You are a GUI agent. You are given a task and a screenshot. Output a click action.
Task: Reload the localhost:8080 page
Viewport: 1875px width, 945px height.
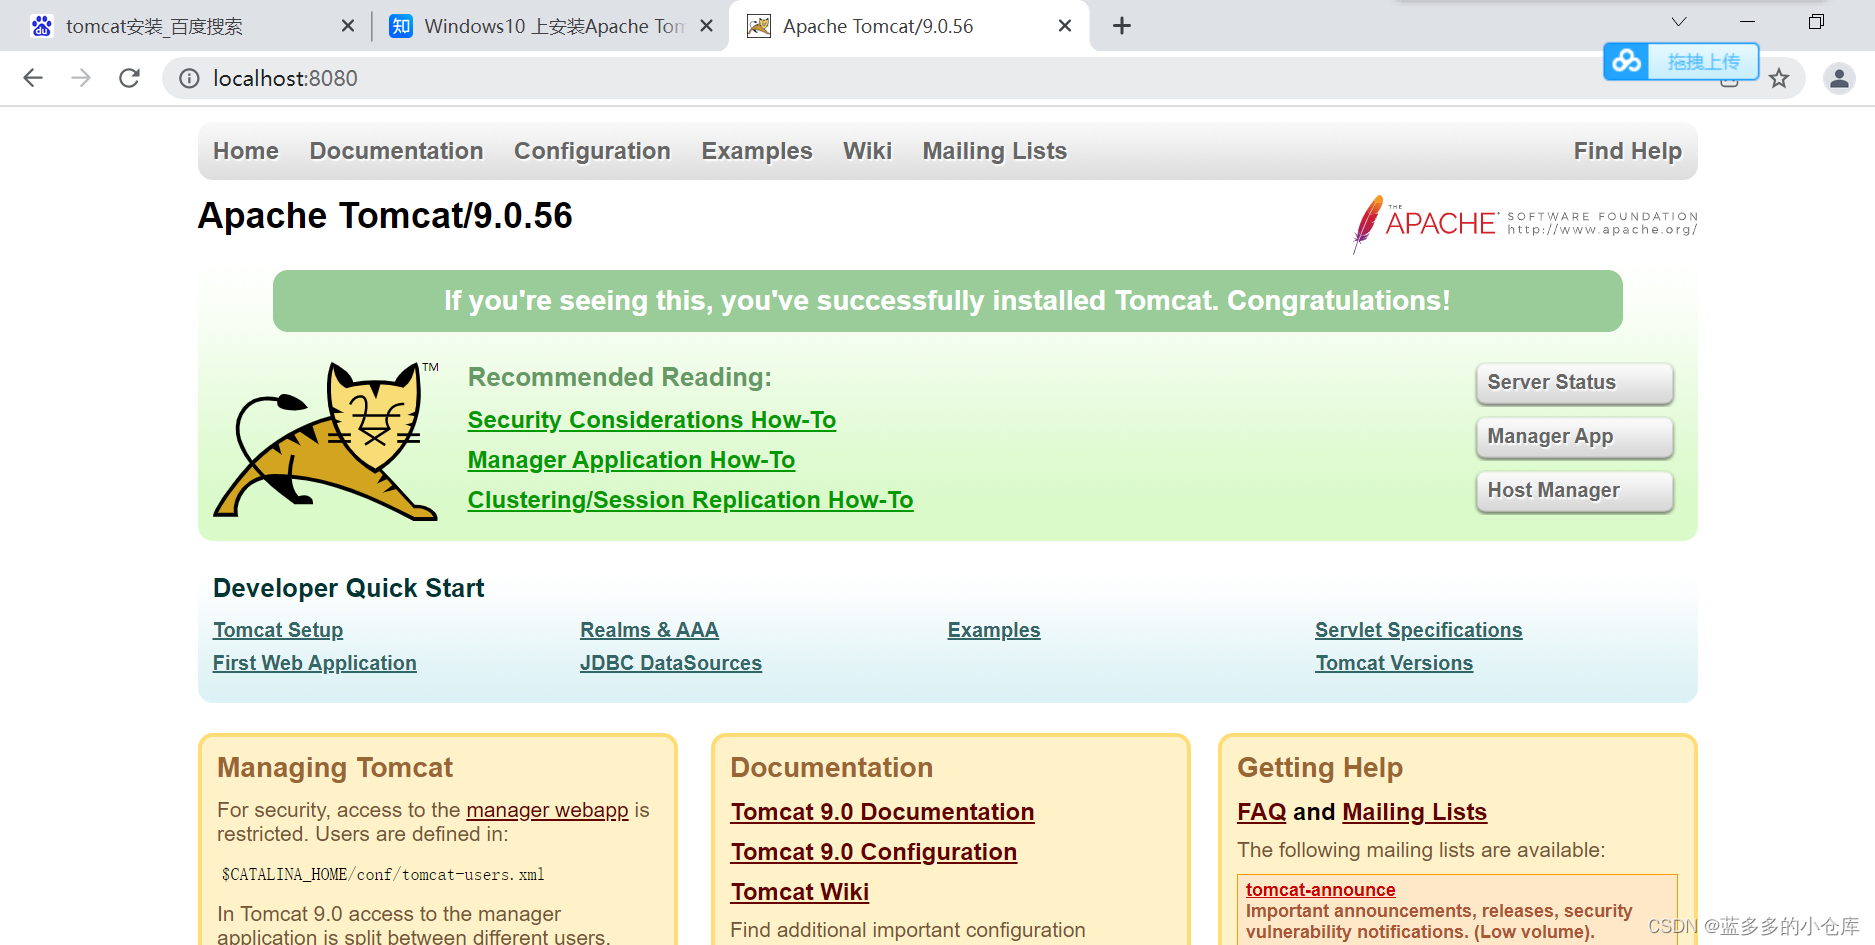click(129, 78)
